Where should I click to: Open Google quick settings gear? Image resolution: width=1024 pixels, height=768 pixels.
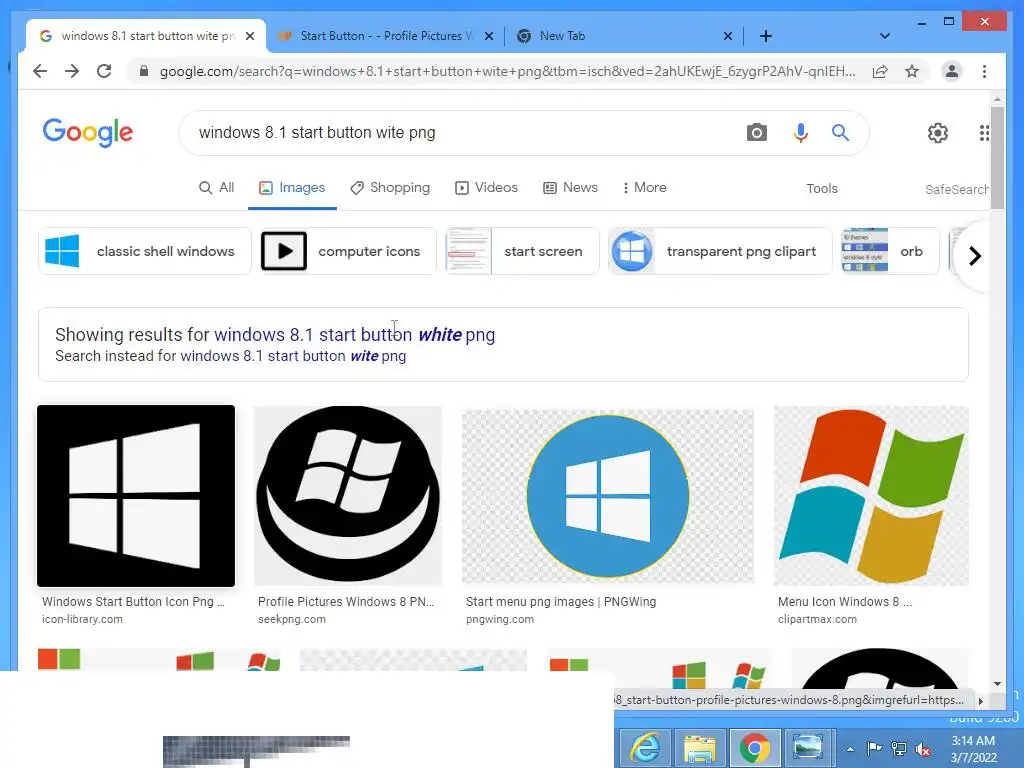(x=937, y=133)
